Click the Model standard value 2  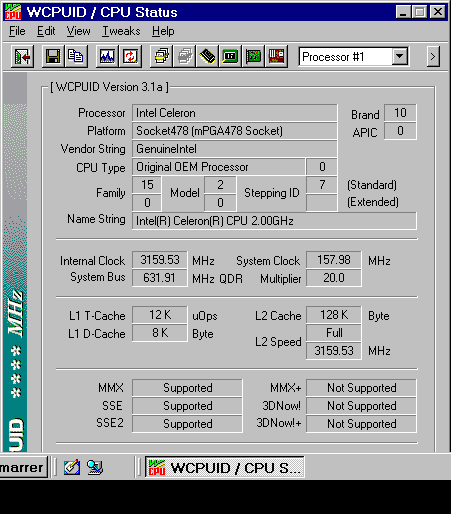220,185
